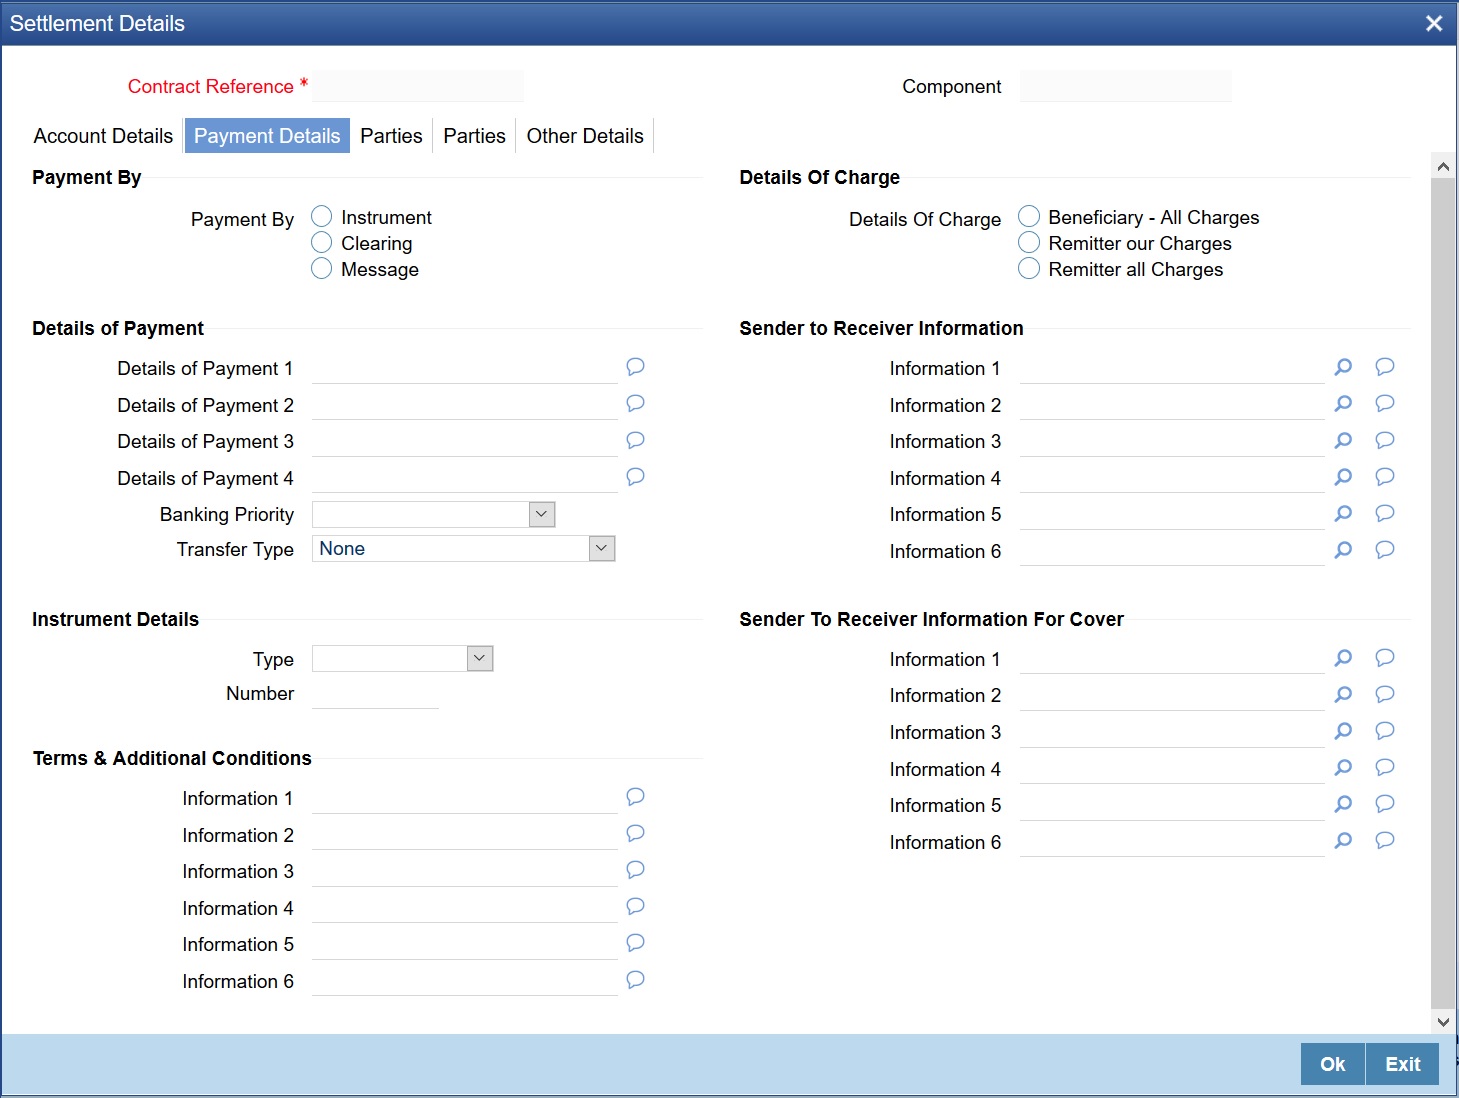Expand the Instrument Type dropdown
Image resolution: width=1459 pixels, height=1098 pixels.
click(x=480, y=658)
